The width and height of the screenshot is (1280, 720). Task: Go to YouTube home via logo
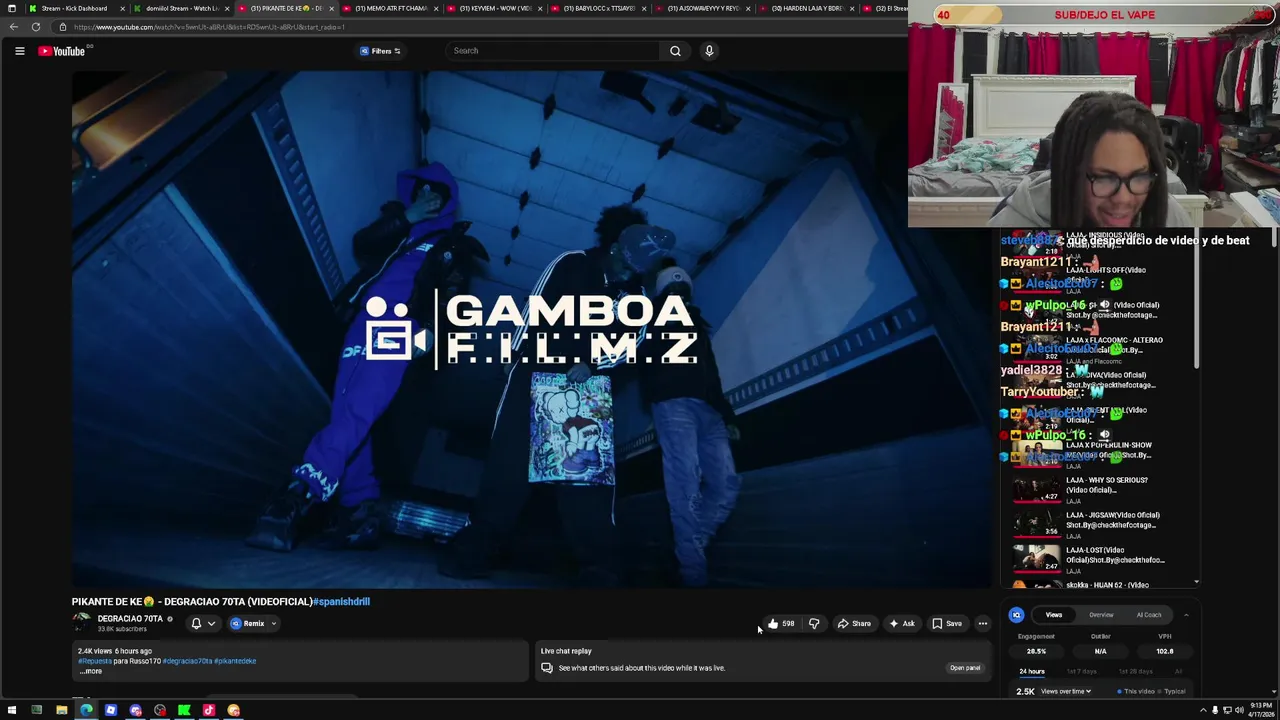point(61,51)
